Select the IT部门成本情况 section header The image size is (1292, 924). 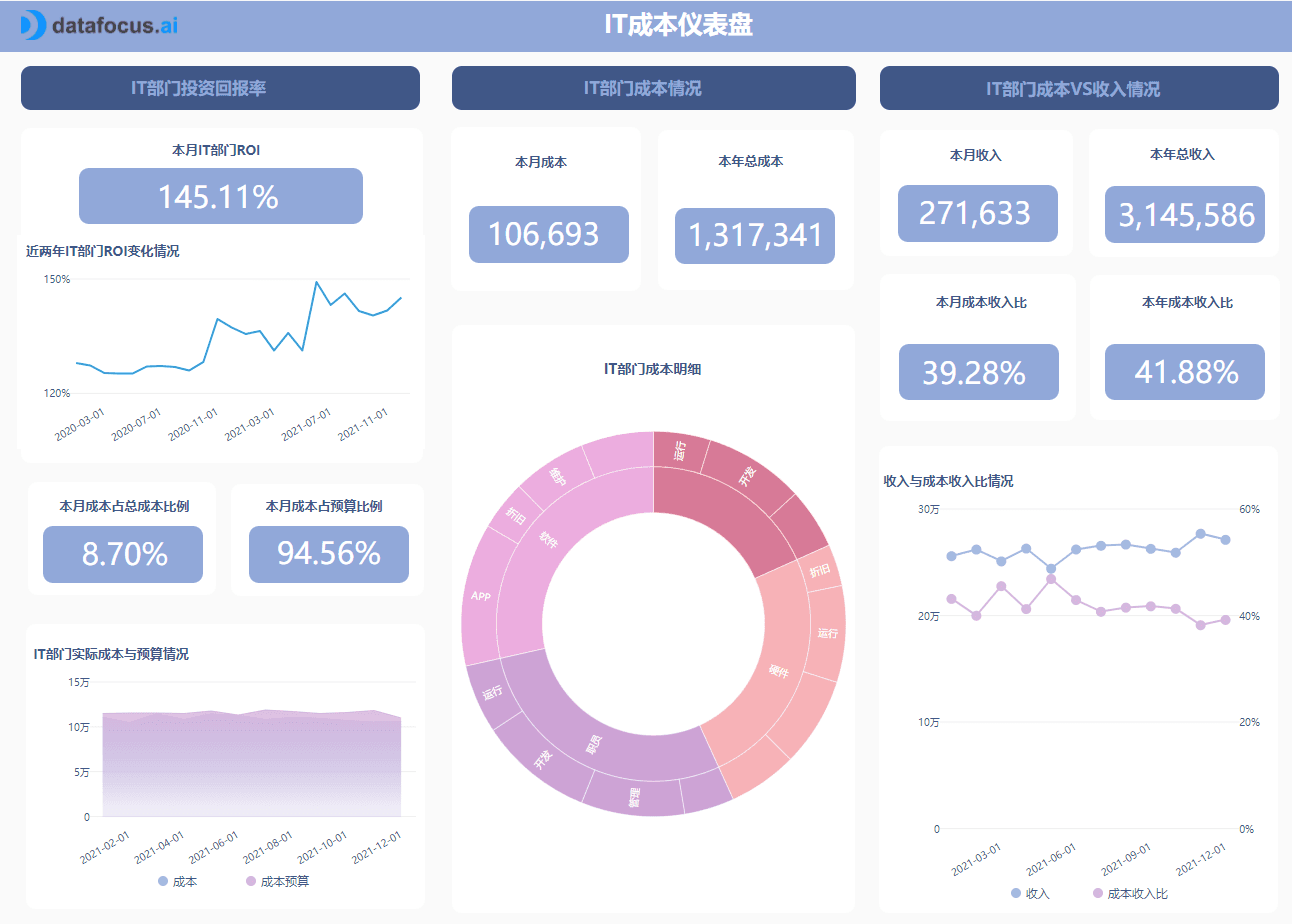pyautogui.click(x=654, y=88)
